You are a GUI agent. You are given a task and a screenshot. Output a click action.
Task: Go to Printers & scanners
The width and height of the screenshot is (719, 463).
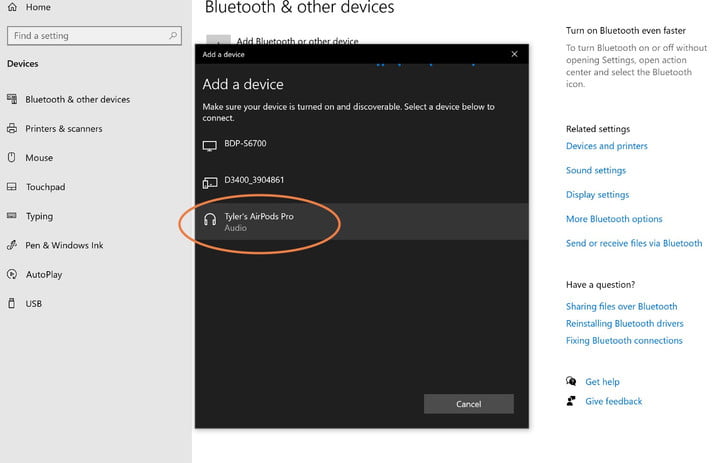(64, 129)
